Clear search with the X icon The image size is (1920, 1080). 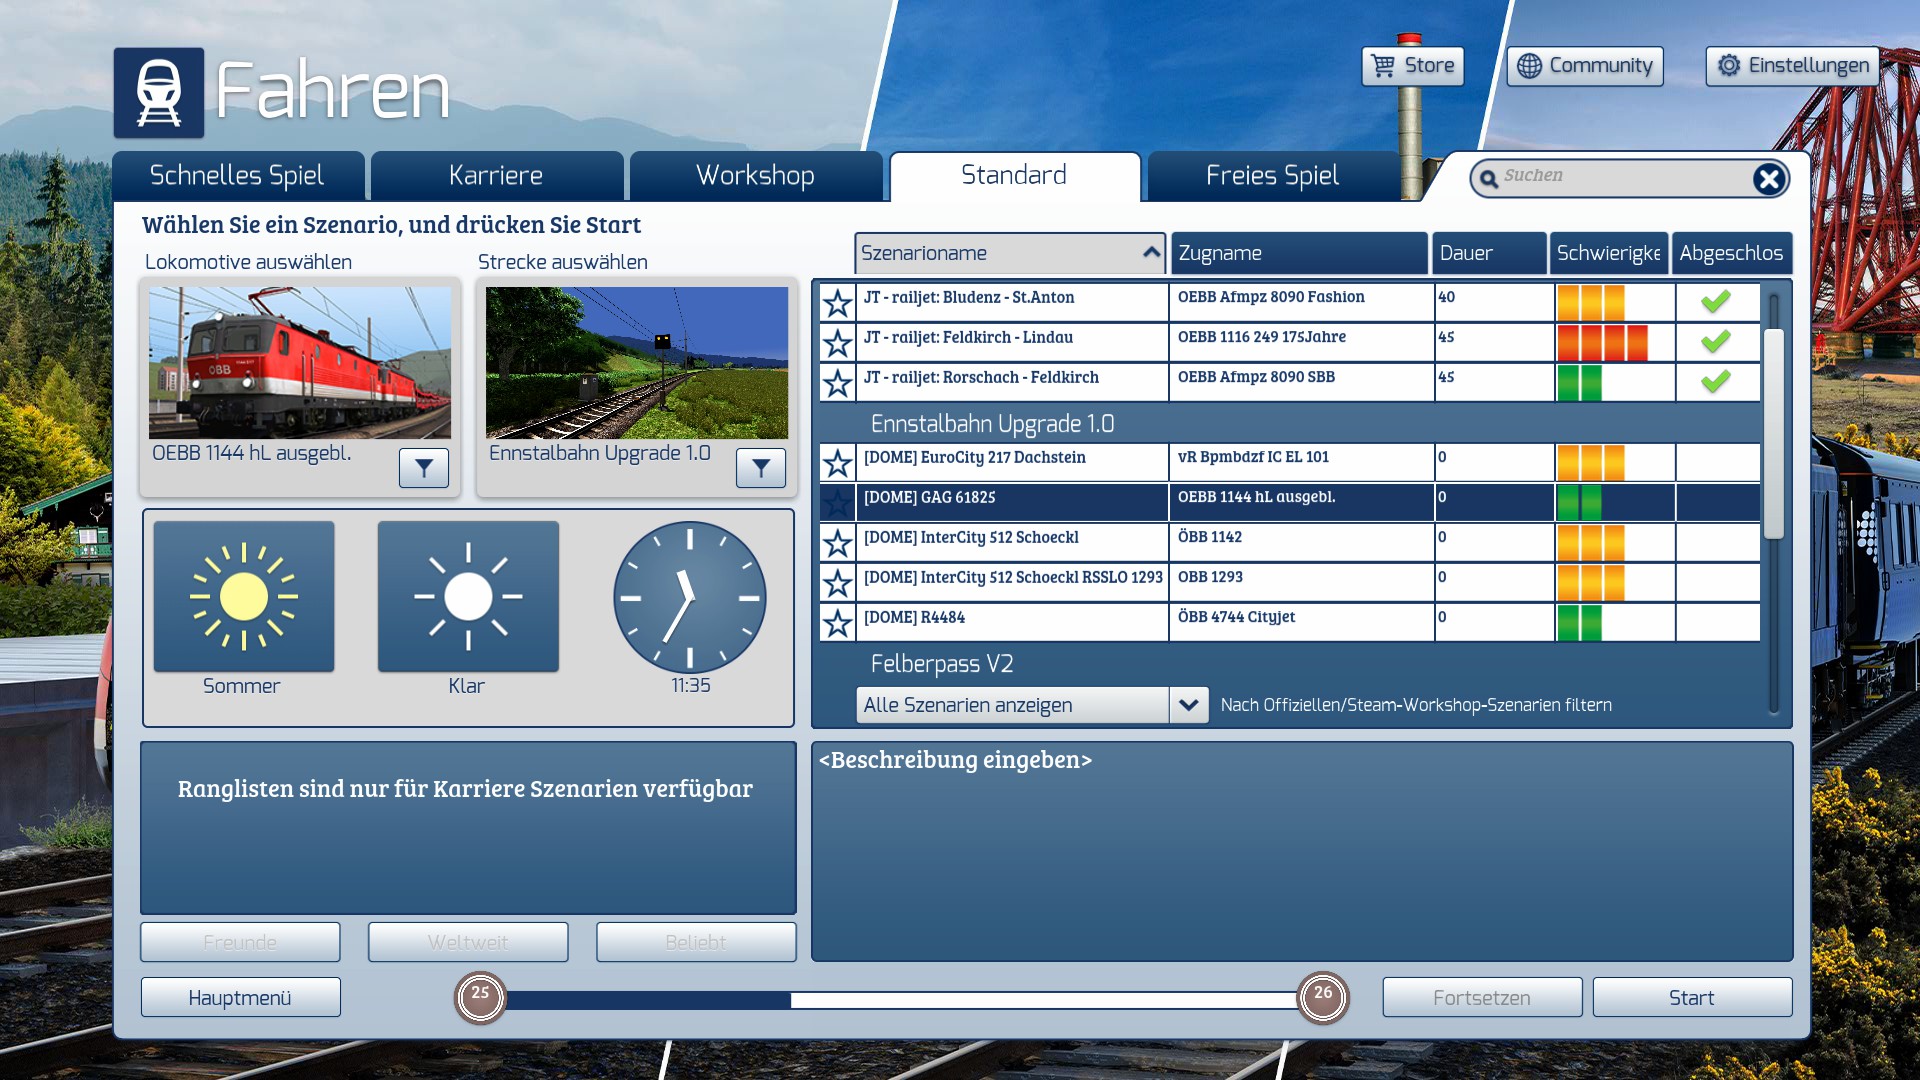(1768, 179)
